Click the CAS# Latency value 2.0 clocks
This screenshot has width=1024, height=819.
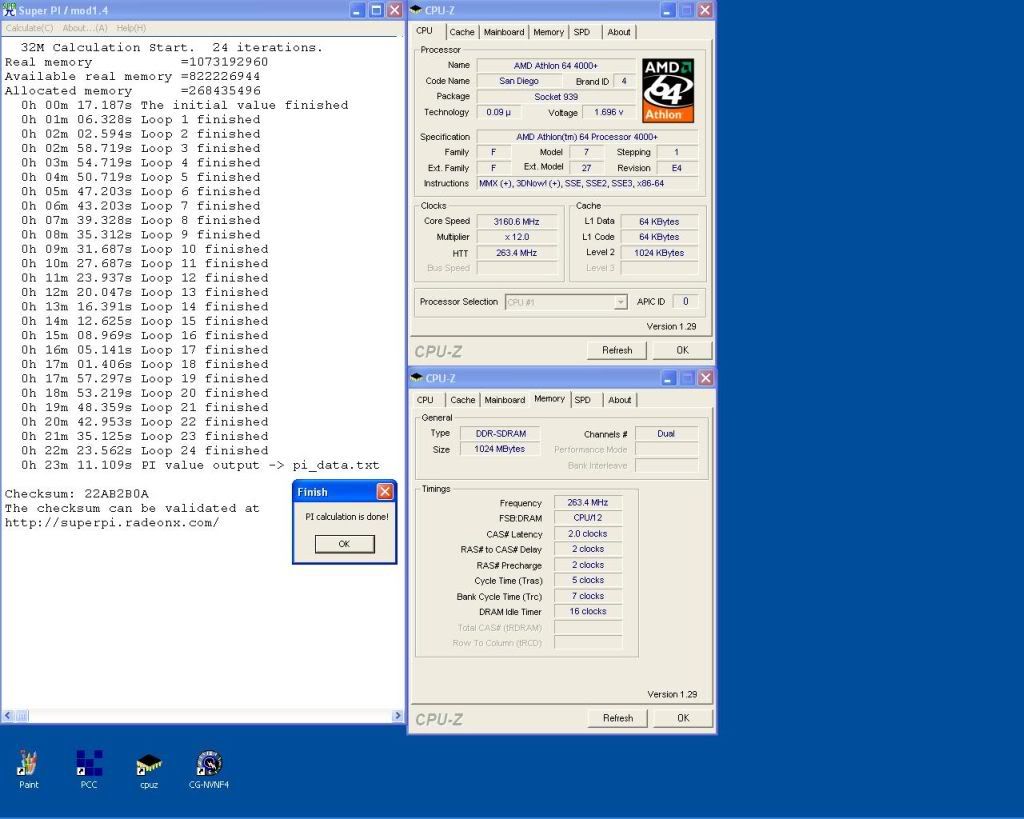click(588, 534)
